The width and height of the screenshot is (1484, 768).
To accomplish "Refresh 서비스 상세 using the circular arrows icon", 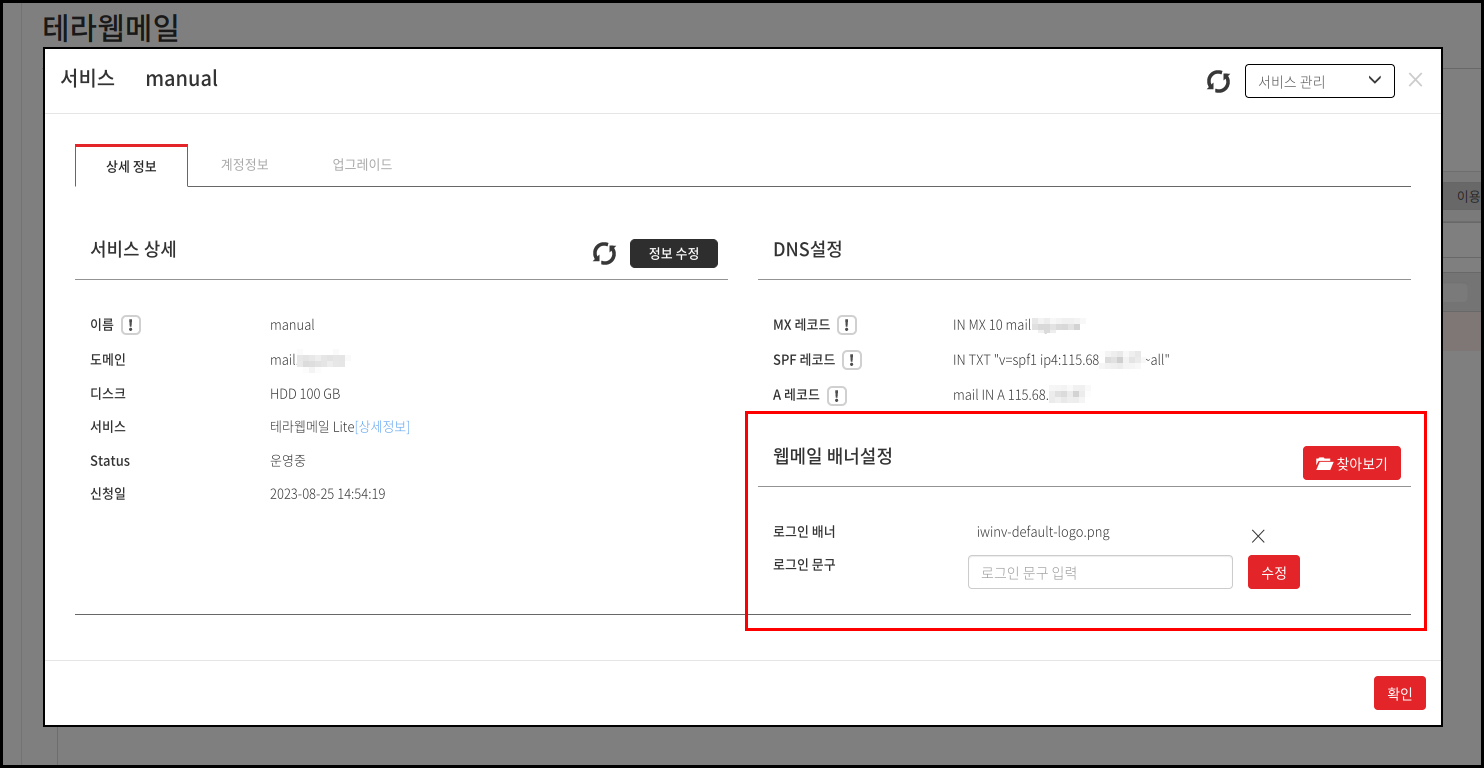I will point(604,253).
